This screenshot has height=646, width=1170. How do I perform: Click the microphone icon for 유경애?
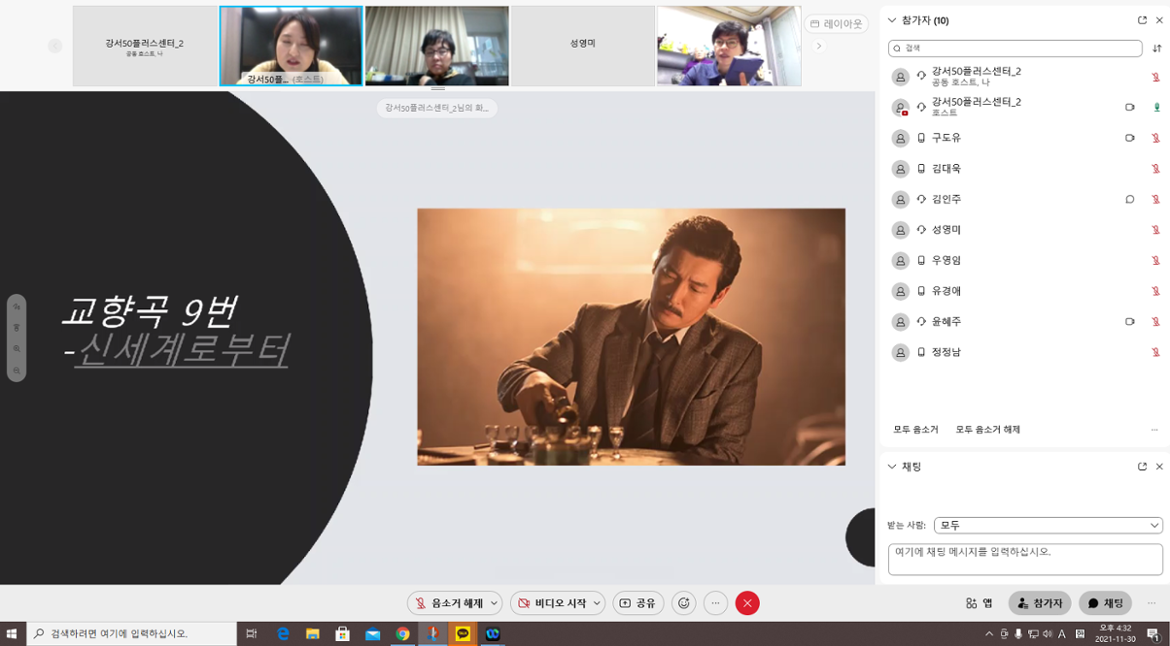(x=1156, y=291)
